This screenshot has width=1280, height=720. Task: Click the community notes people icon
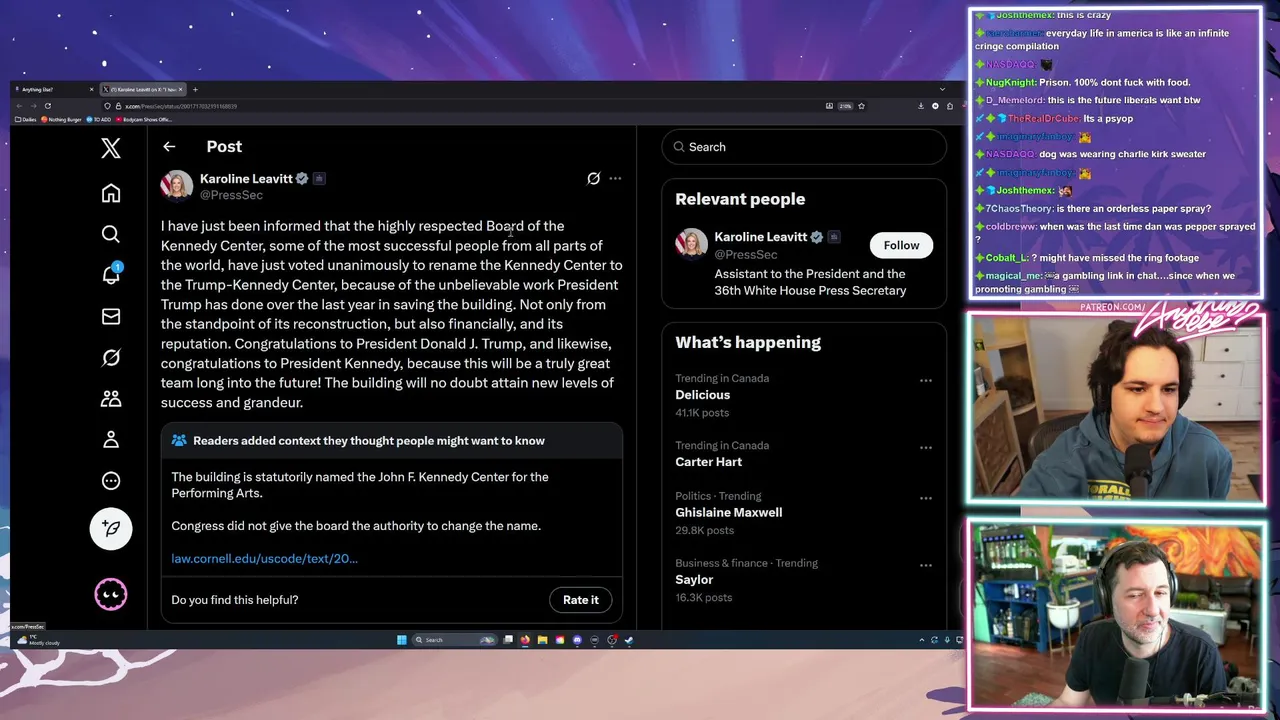coord(179,440)
